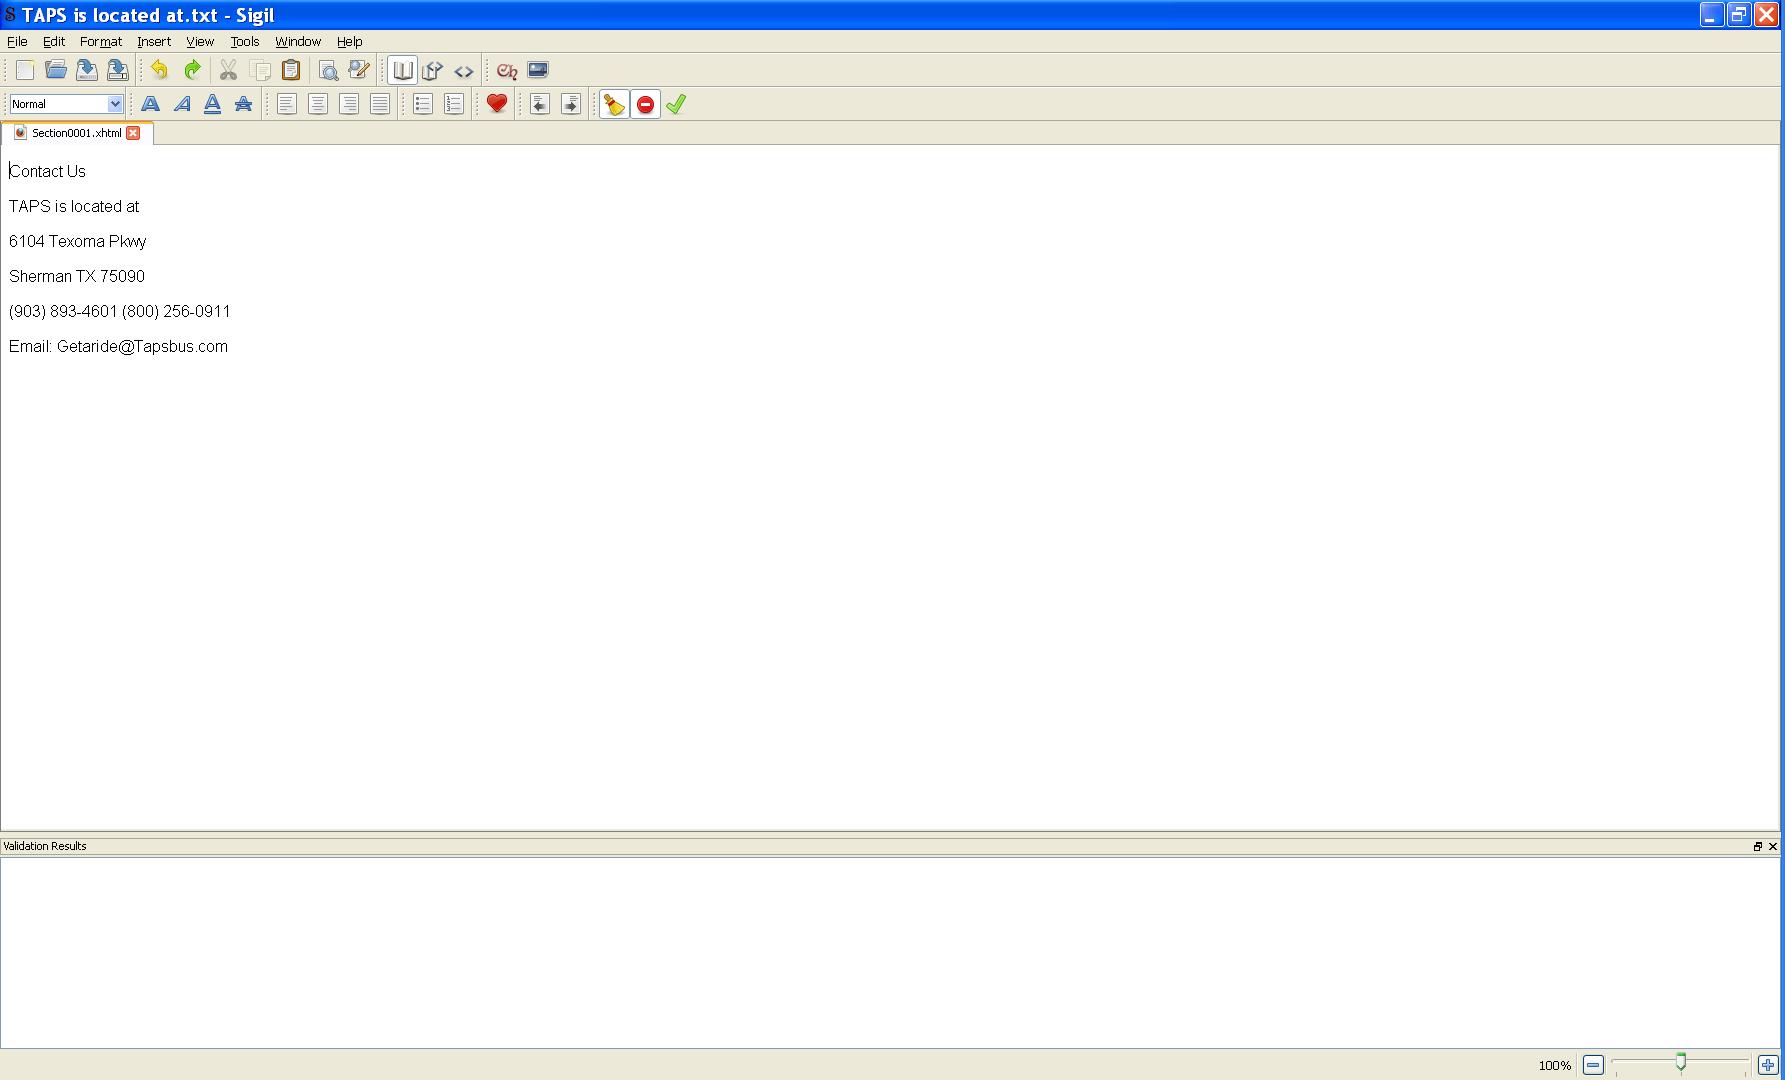The width and height of the screenshot is (1785, 1080).
Task: Apply bold formatting
Action: (x=150, y=104)
